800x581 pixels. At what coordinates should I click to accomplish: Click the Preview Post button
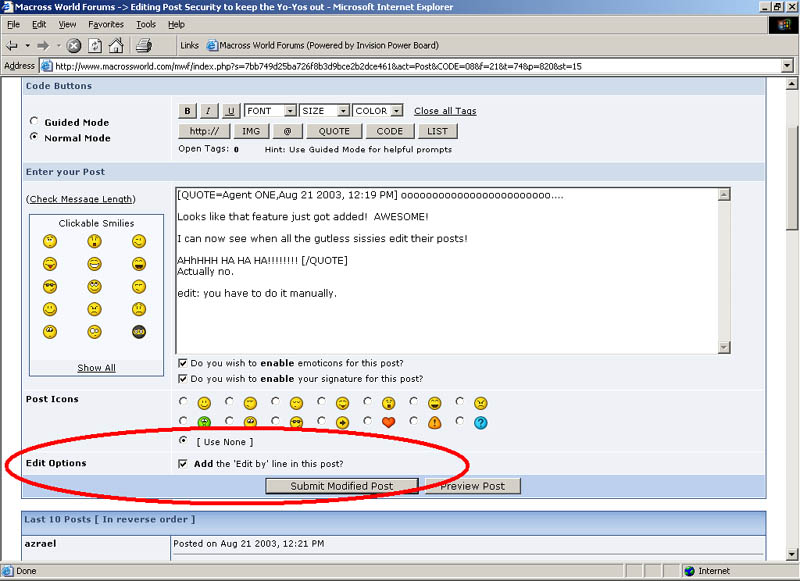pyautogui.click(x=472, y=486)
